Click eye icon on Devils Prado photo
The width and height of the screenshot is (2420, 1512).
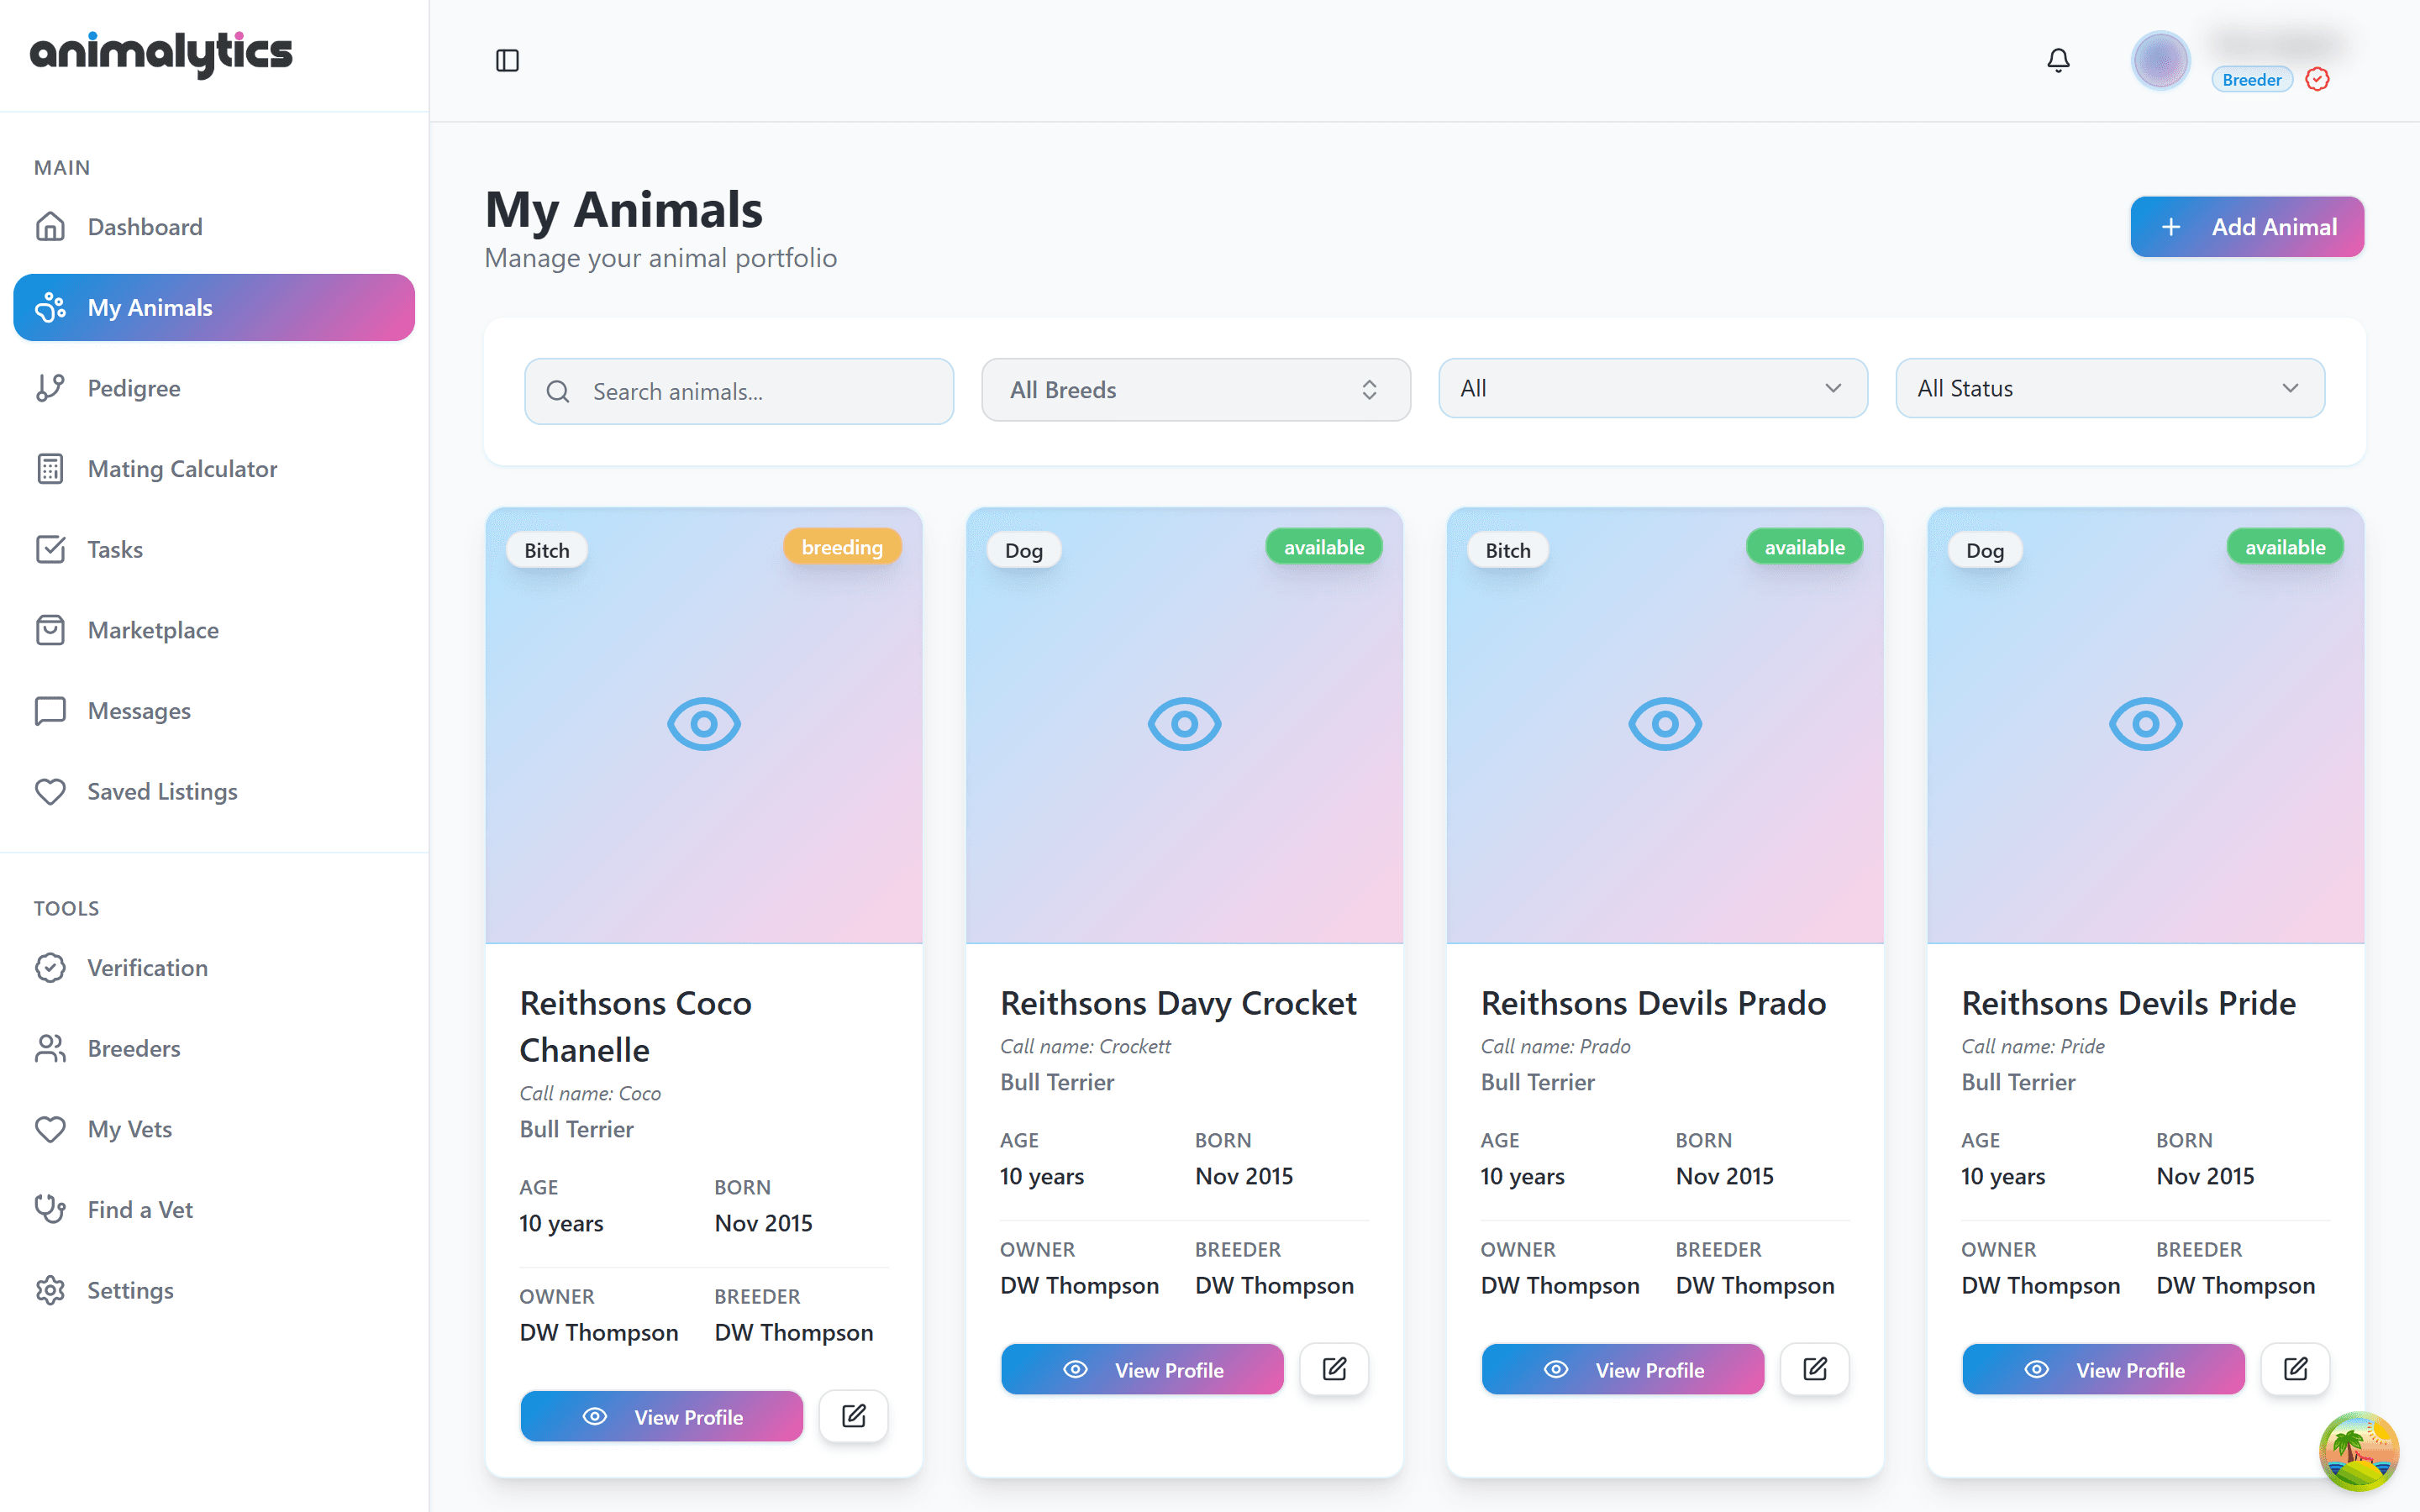point(1665,724)
